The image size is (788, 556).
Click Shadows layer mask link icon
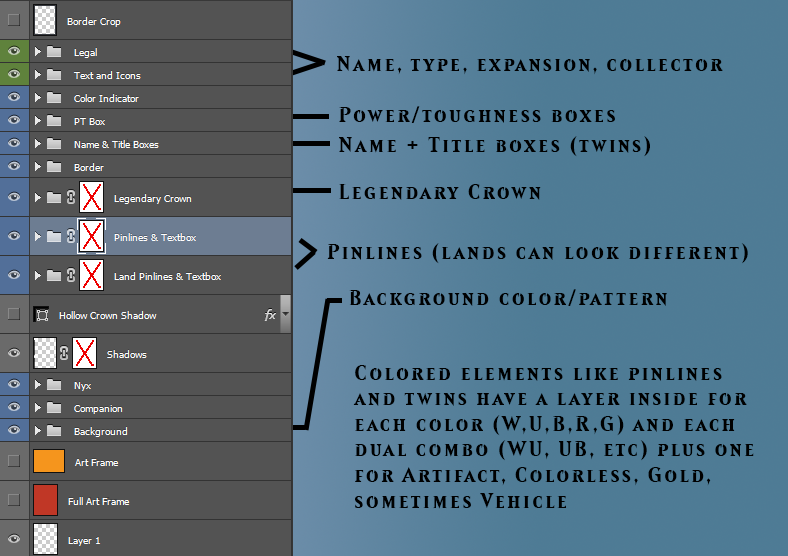64,353
